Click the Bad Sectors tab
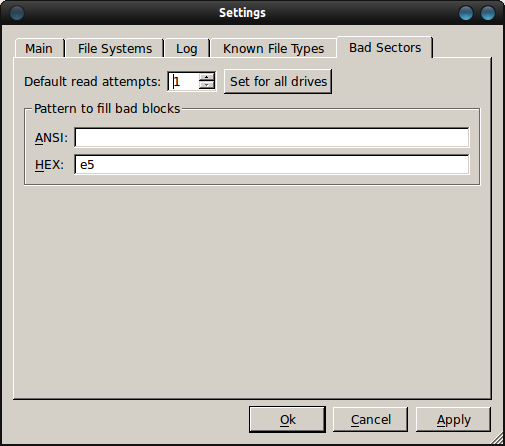Viewport: 505px width, 446px height. 385,47
